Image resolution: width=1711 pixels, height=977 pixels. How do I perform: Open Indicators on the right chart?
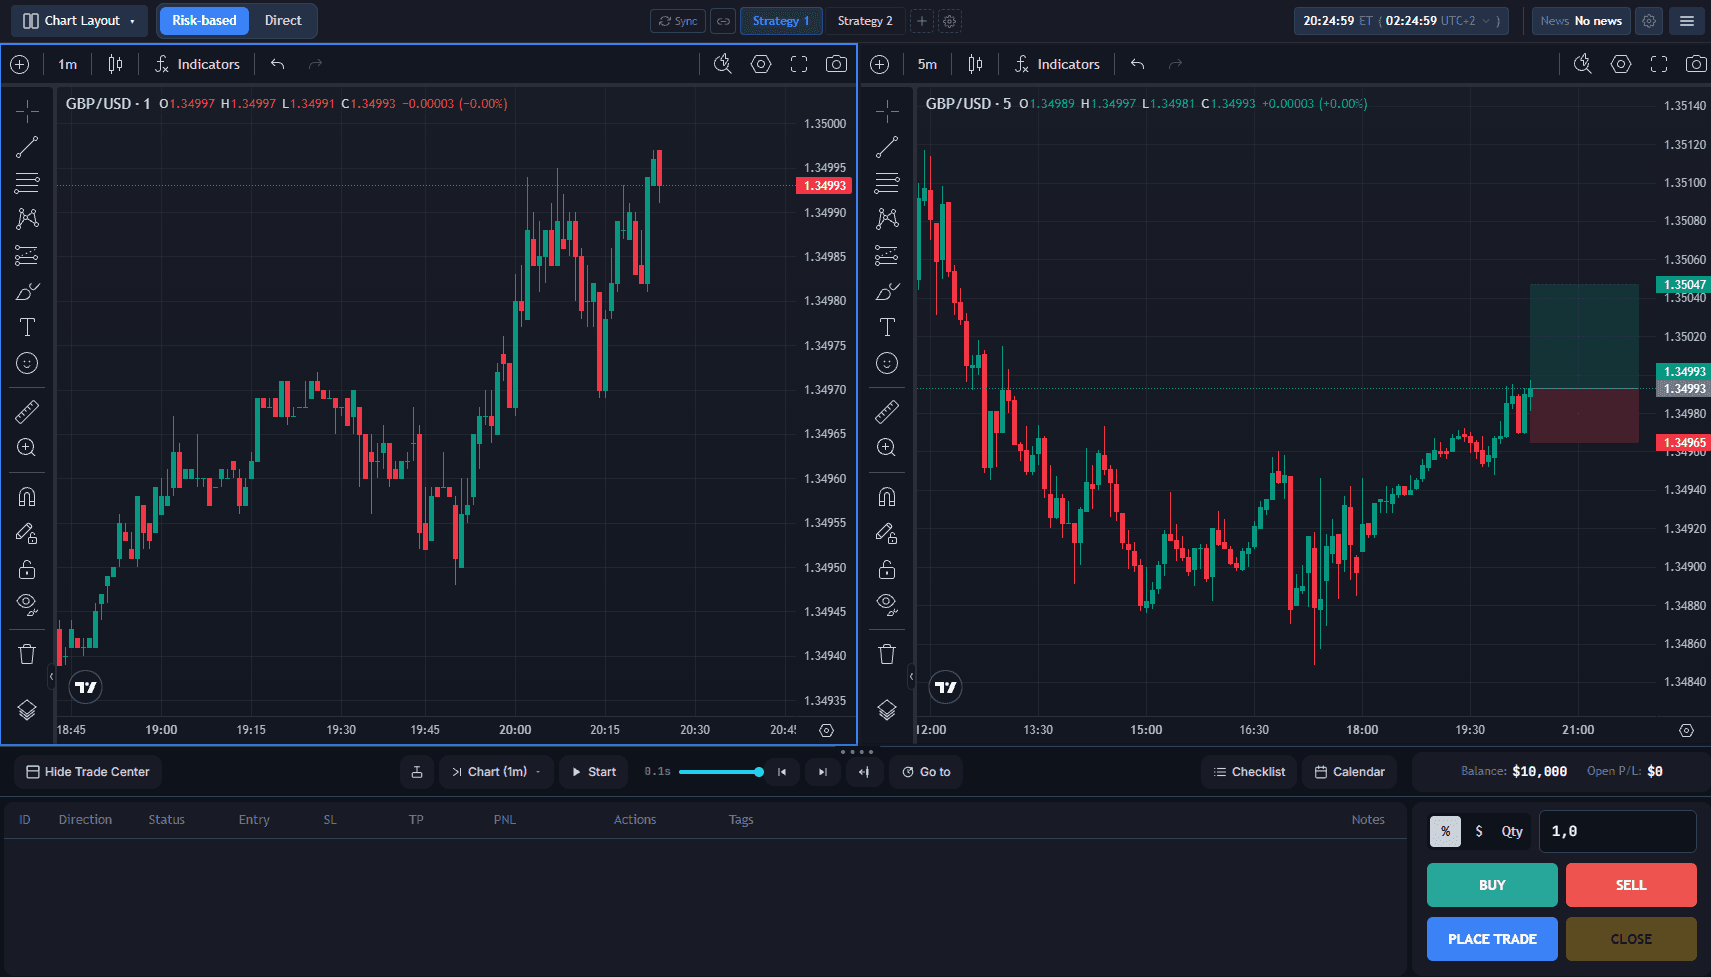pos(1058,64)
